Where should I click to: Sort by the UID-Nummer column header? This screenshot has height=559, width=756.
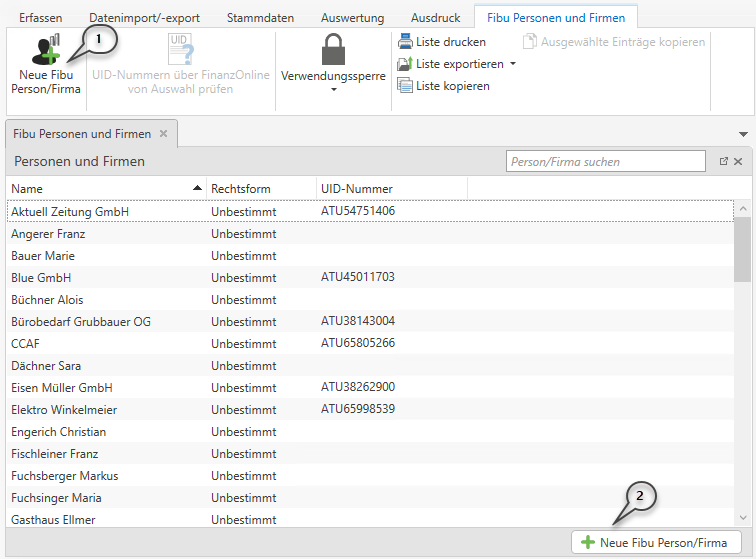tap(390, 188)
